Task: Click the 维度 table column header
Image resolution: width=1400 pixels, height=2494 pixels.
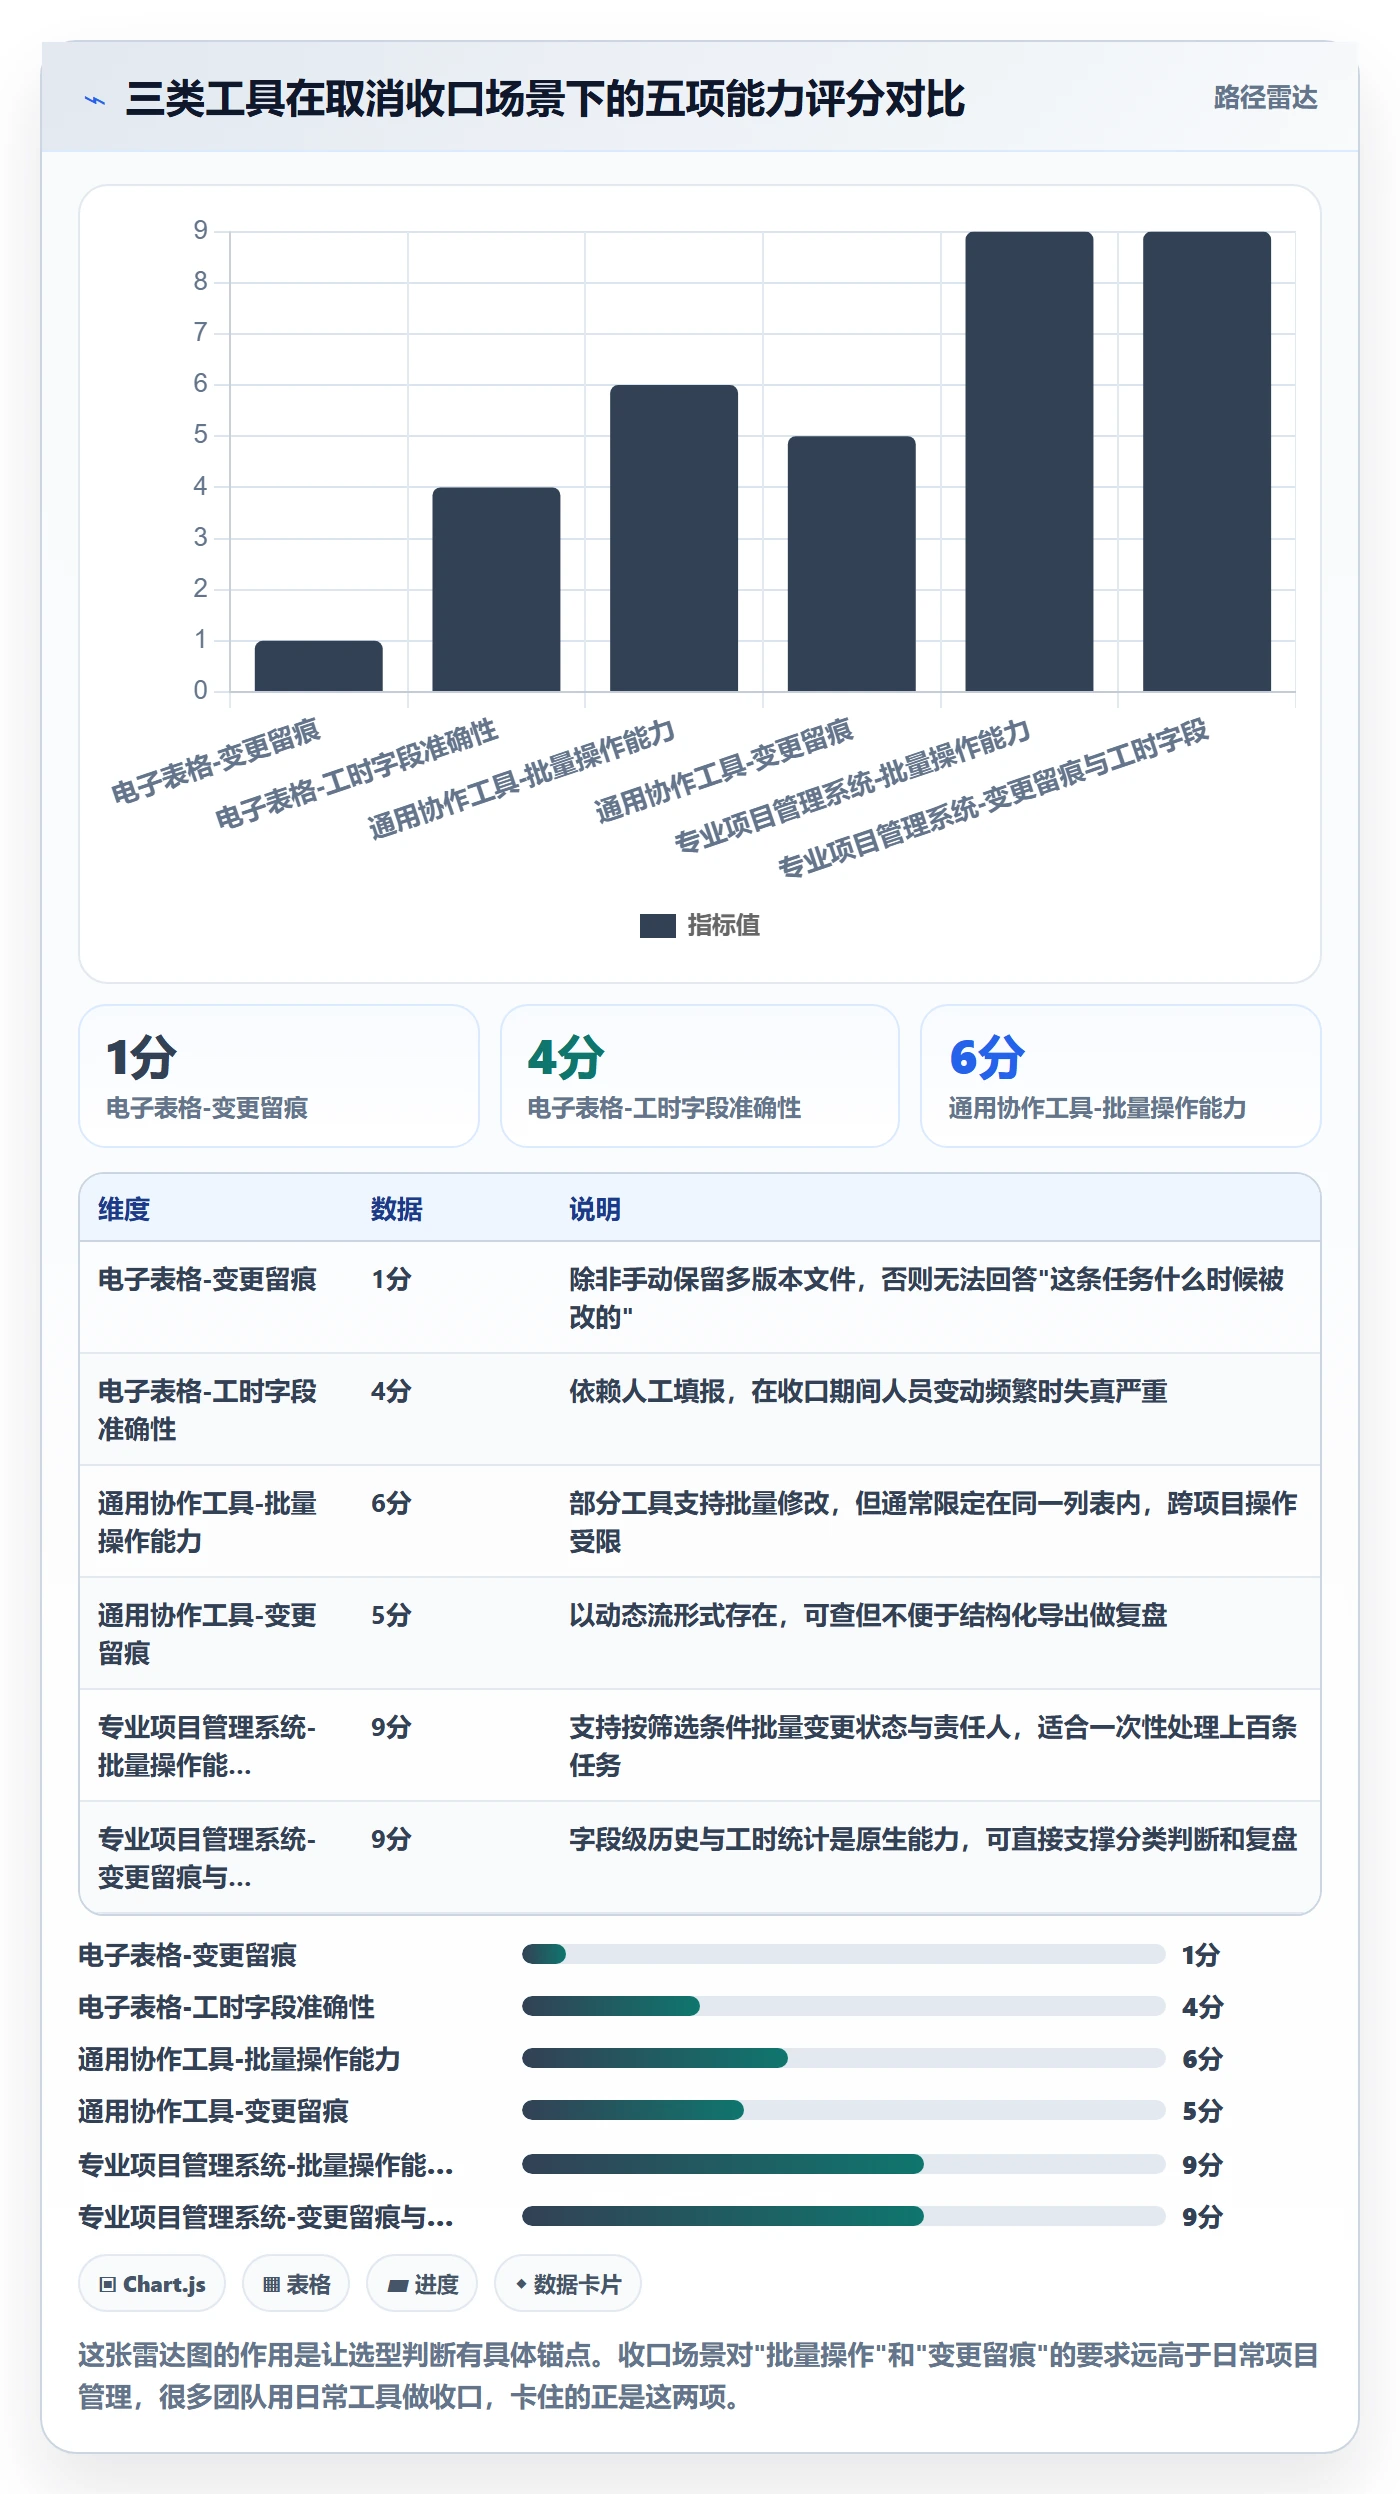Action: pos(124,1209)
